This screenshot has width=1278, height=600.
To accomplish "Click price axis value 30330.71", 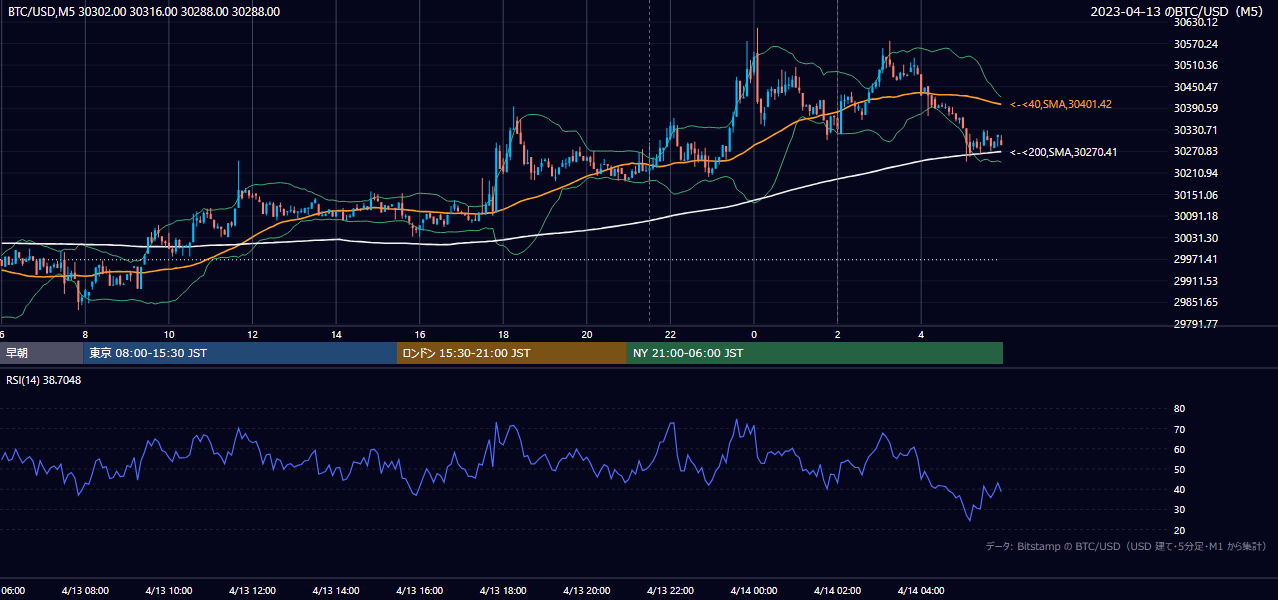I will [x=1196, y=130].
